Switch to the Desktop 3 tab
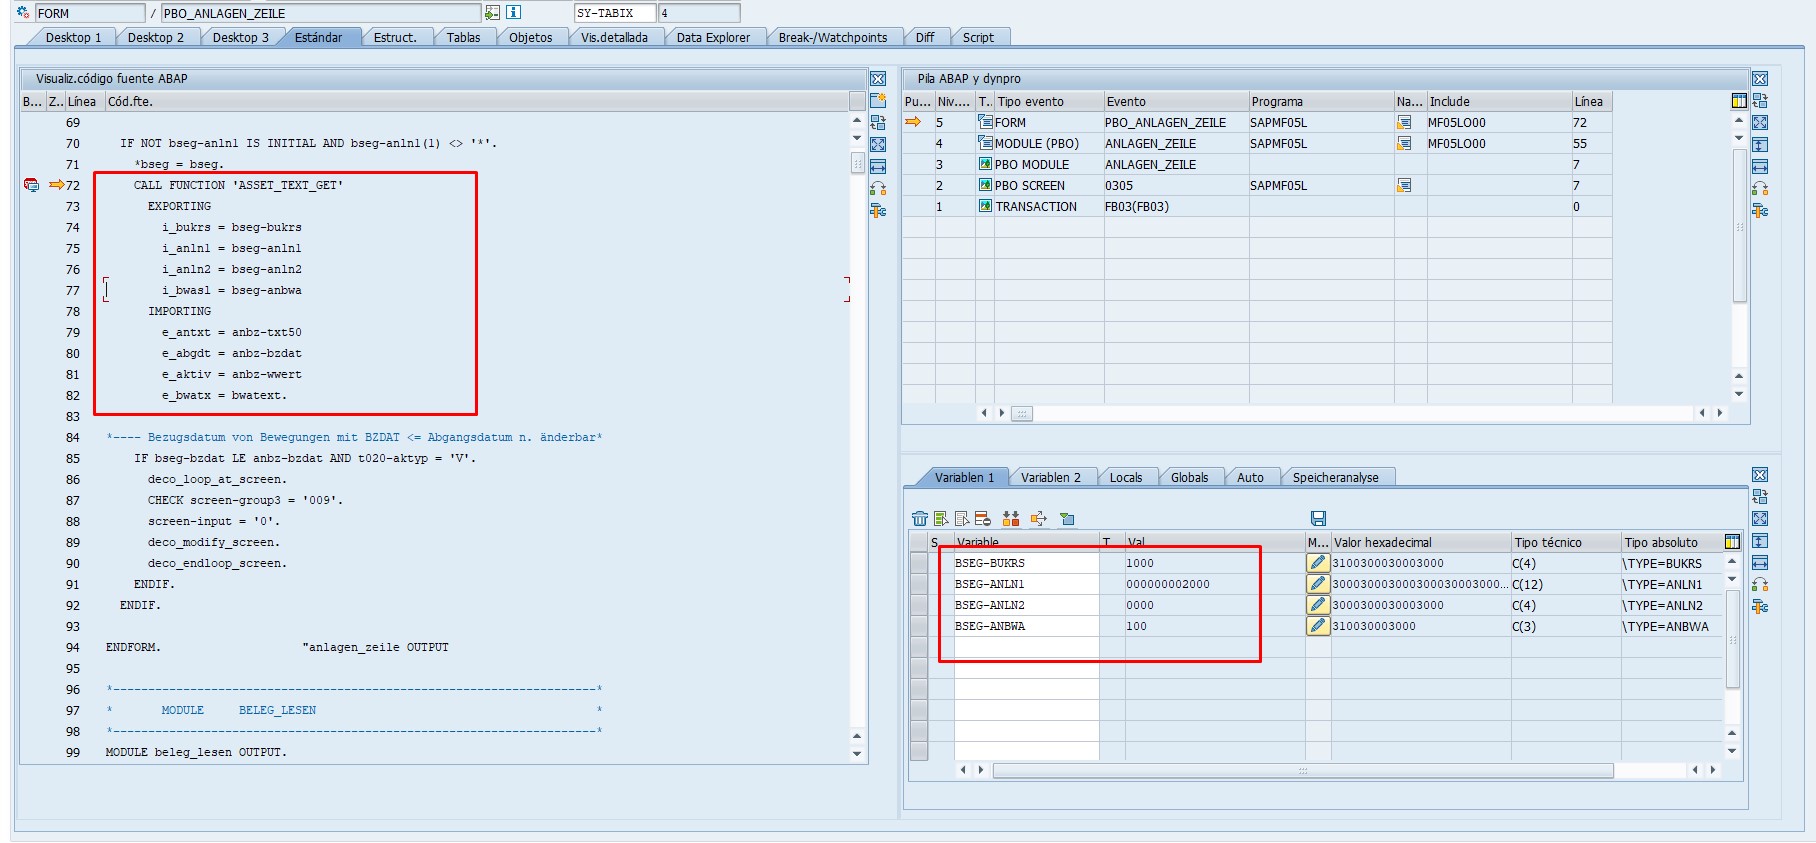This screenshot has width=1816, height=843. (240, 37)
